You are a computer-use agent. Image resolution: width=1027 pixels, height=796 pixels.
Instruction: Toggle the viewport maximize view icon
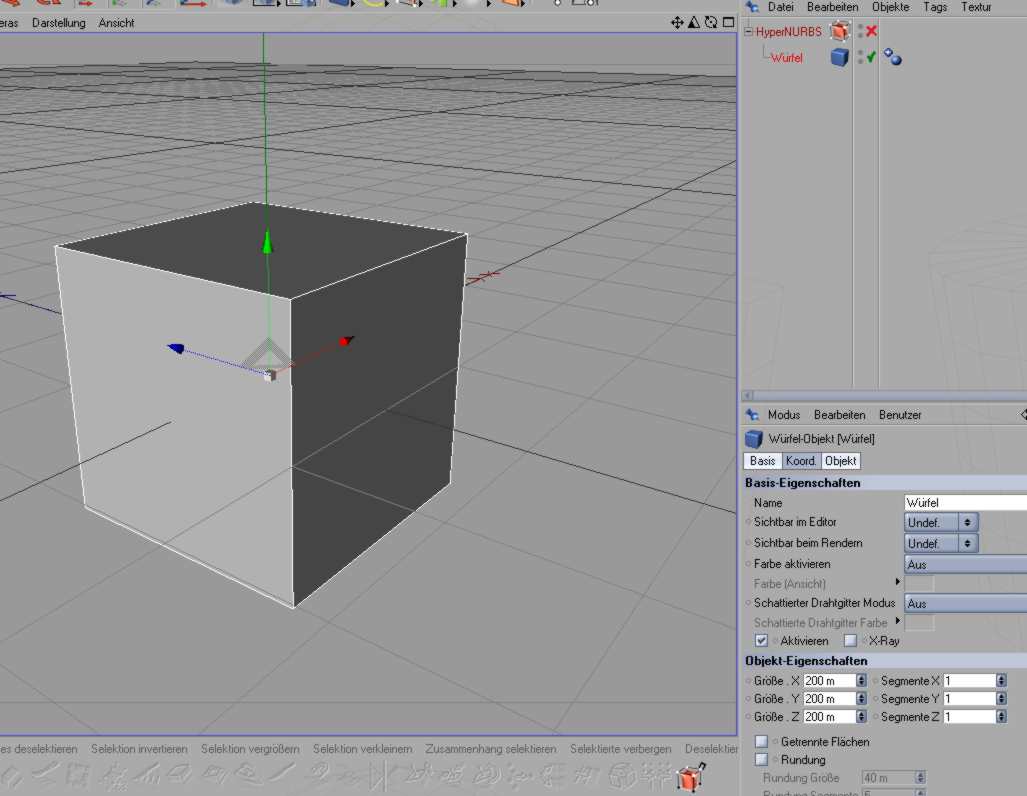tap(726, 22)
